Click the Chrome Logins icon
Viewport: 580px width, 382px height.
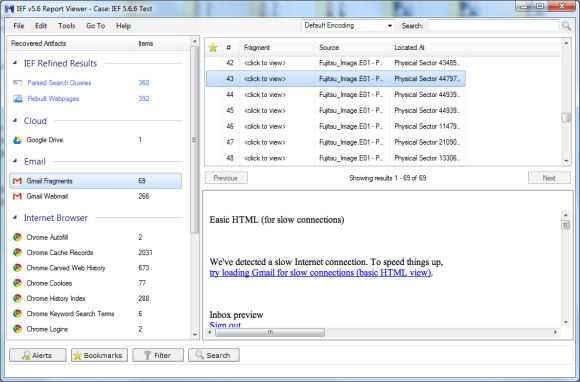tap(17, 329)
